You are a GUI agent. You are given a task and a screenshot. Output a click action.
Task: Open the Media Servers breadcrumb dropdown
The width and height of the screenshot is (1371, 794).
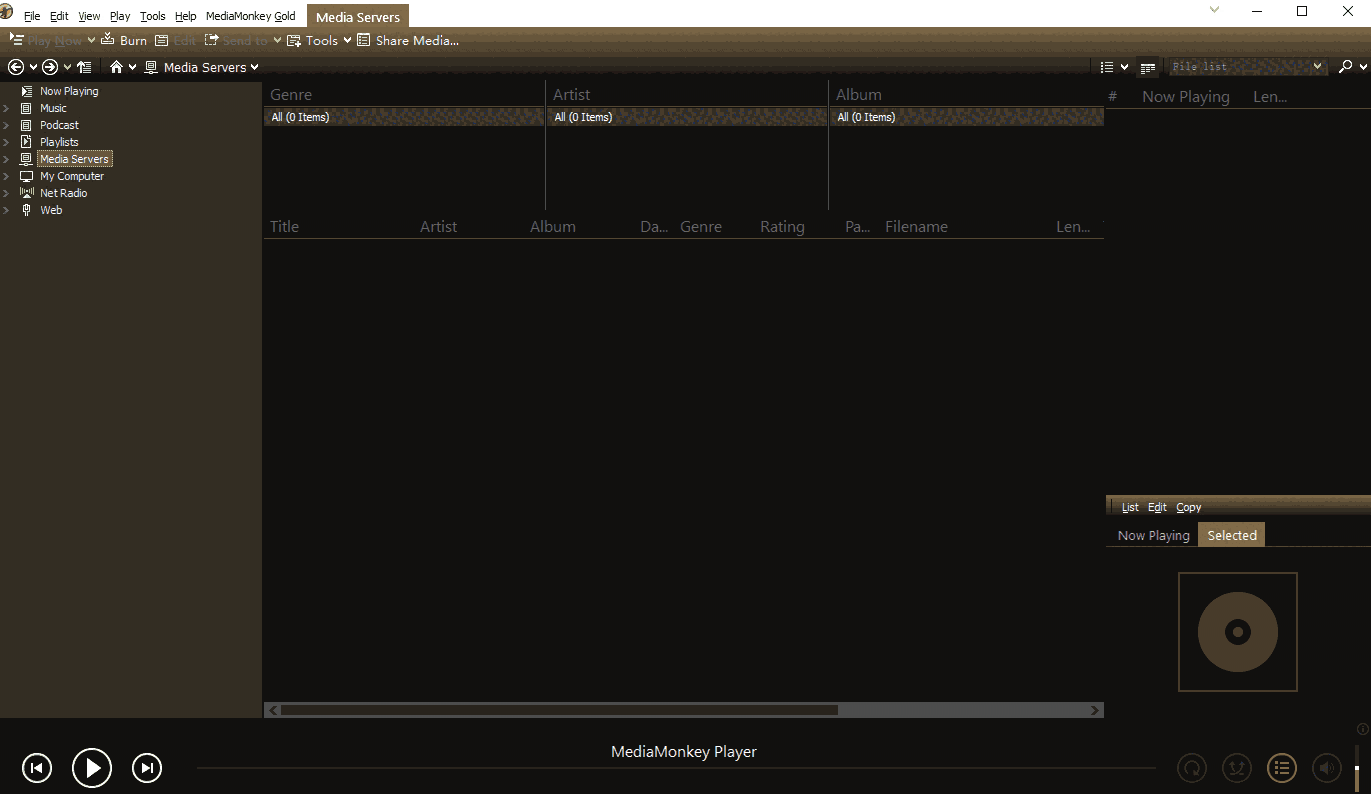(x=255, y=67)
